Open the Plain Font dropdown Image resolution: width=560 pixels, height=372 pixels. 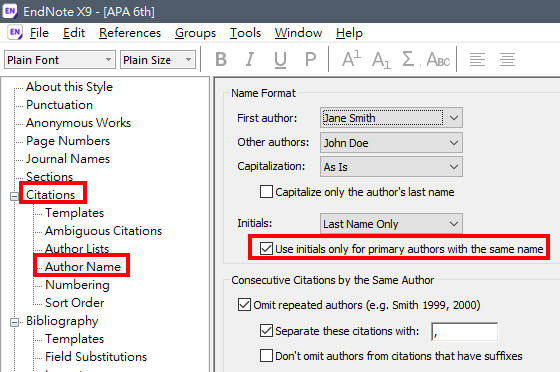[x=60, y=60]
